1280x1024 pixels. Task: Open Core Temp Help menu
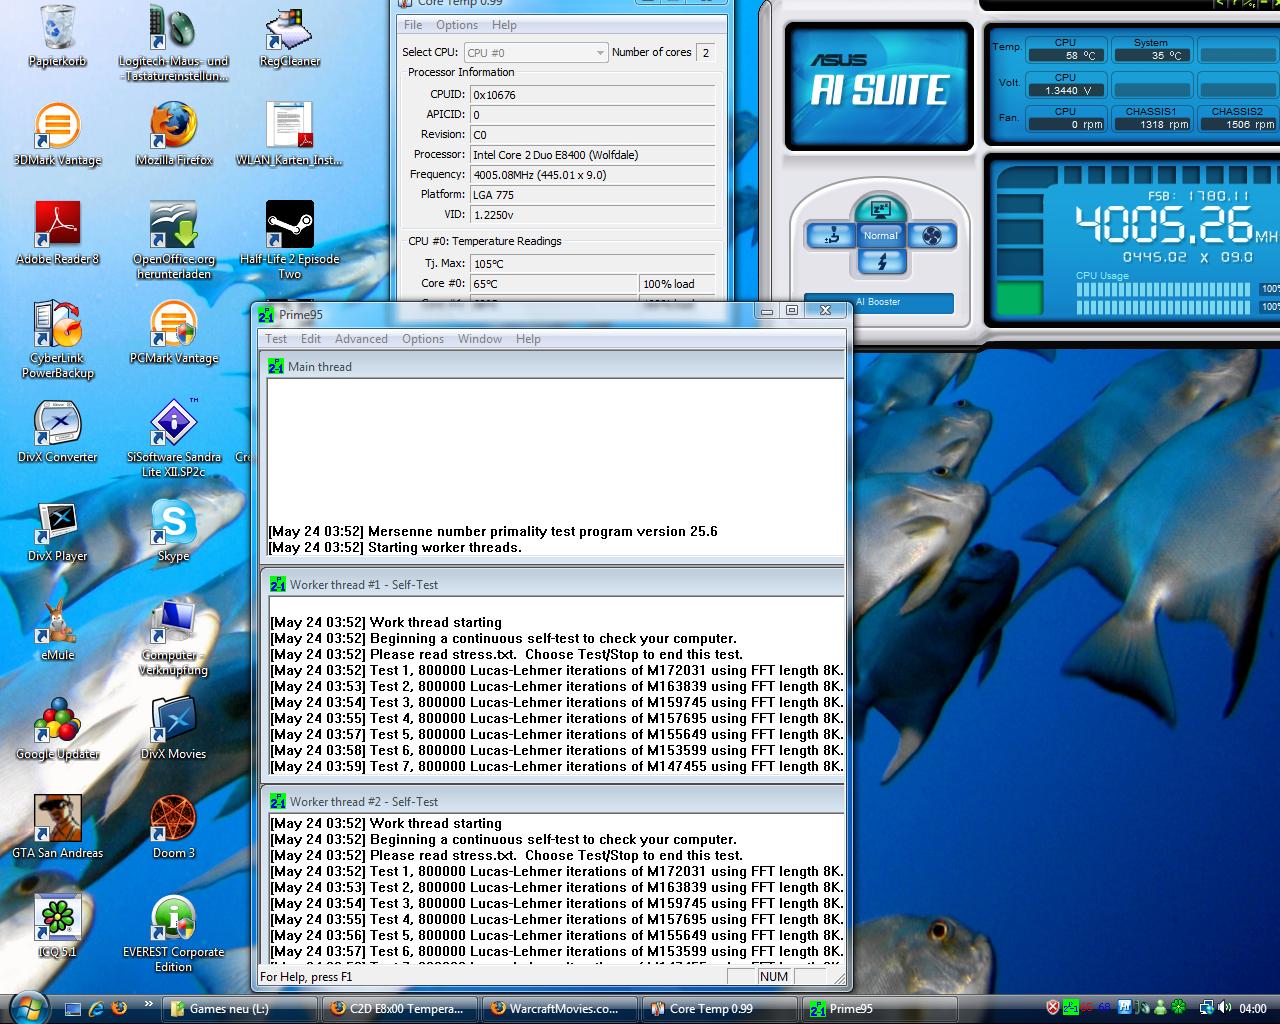tap(504, 25)
